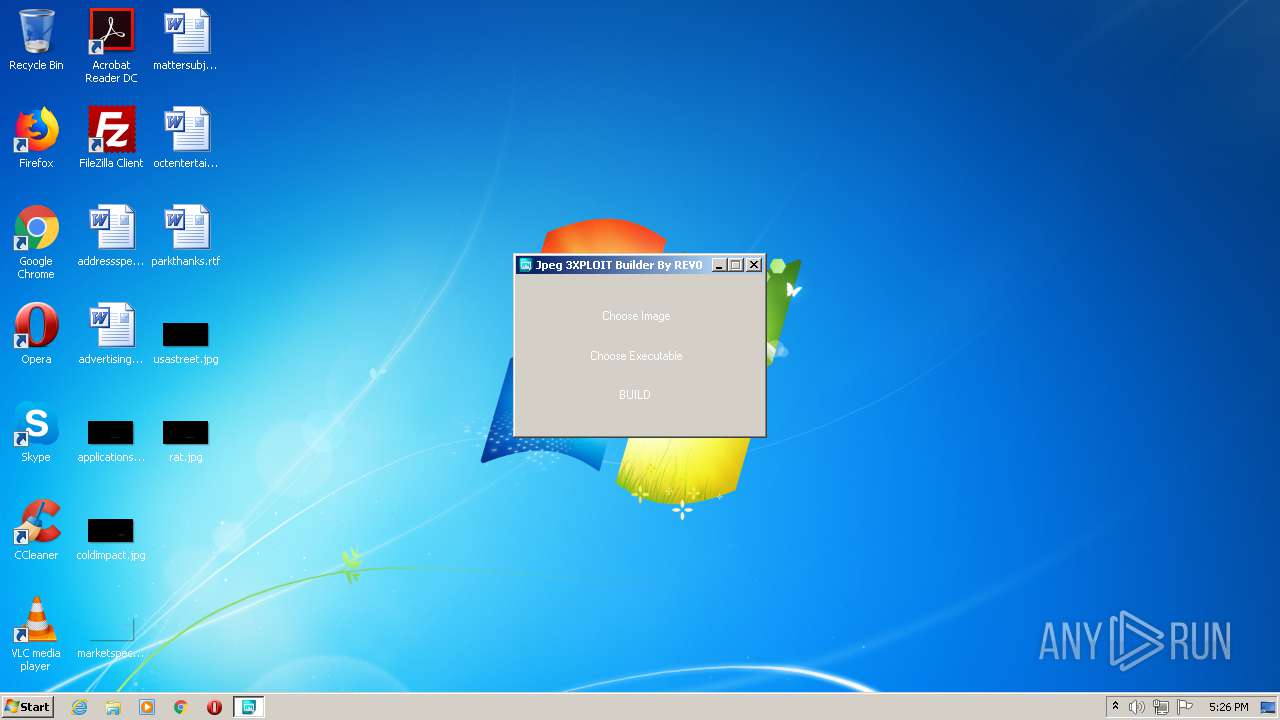1280x720 pixels.
Task: Select the marketspec file icon
Action: tap(111, 637)
